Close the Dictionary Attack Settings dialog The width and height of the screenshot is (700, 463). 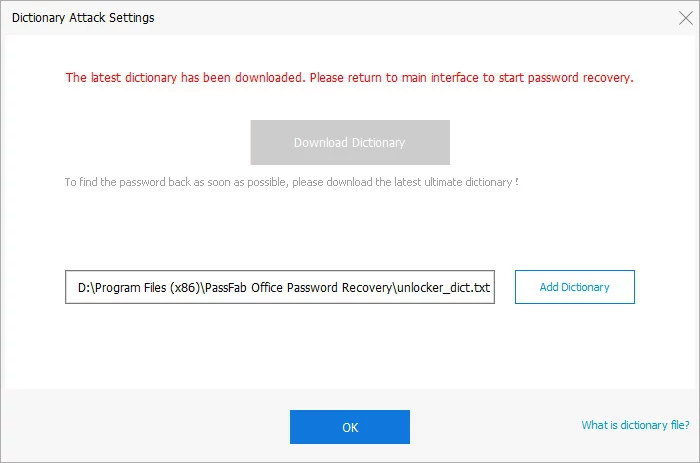684,18
